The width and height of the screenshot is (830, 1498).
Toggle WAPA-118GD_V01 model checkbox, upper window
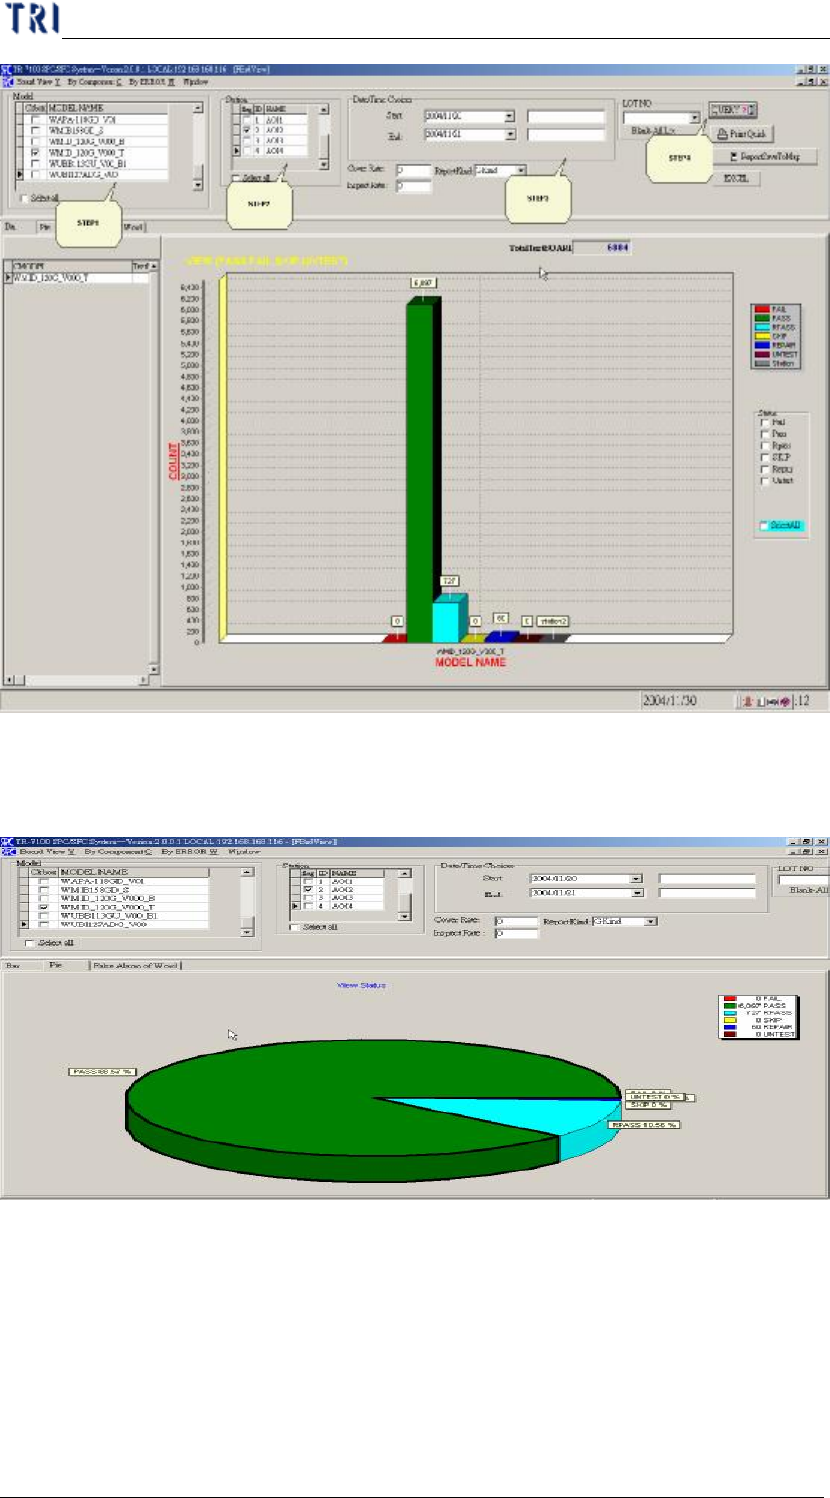point(36,120)
